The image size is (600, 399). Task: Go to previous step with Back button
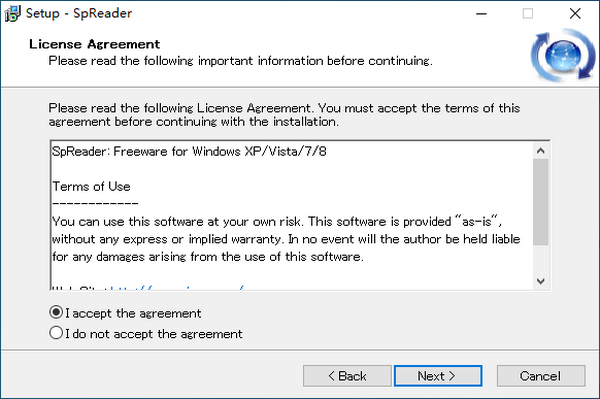tap(347, 376)
